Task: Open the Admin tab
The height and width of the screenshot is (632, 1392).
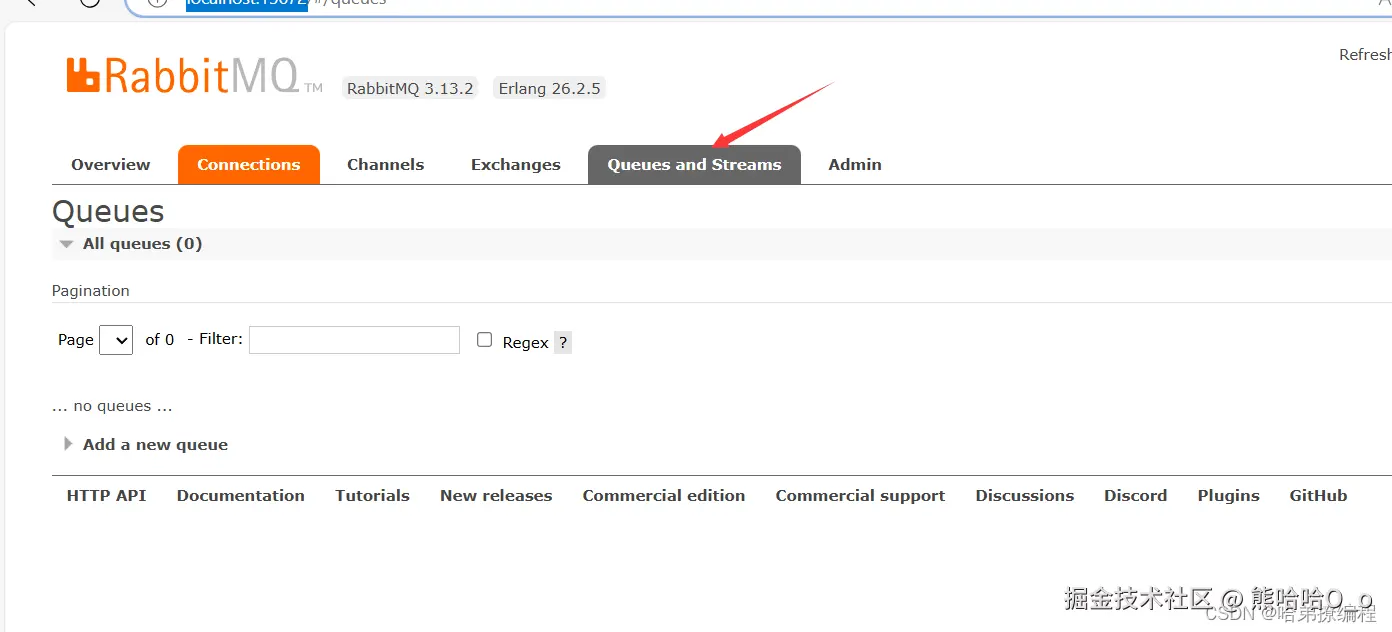Action: pos(855,165)
